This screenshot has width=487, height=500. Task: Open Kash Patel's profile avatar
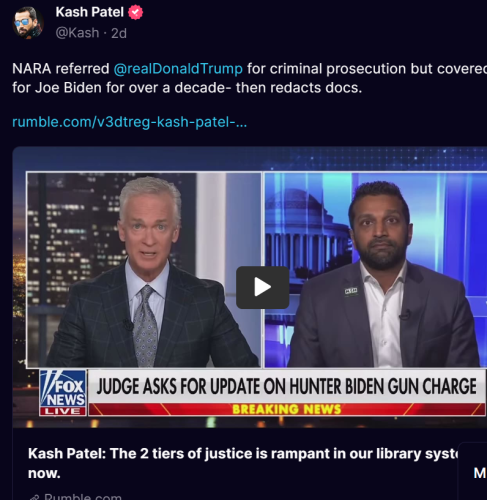pyautogui.click(x=28, y=23)
